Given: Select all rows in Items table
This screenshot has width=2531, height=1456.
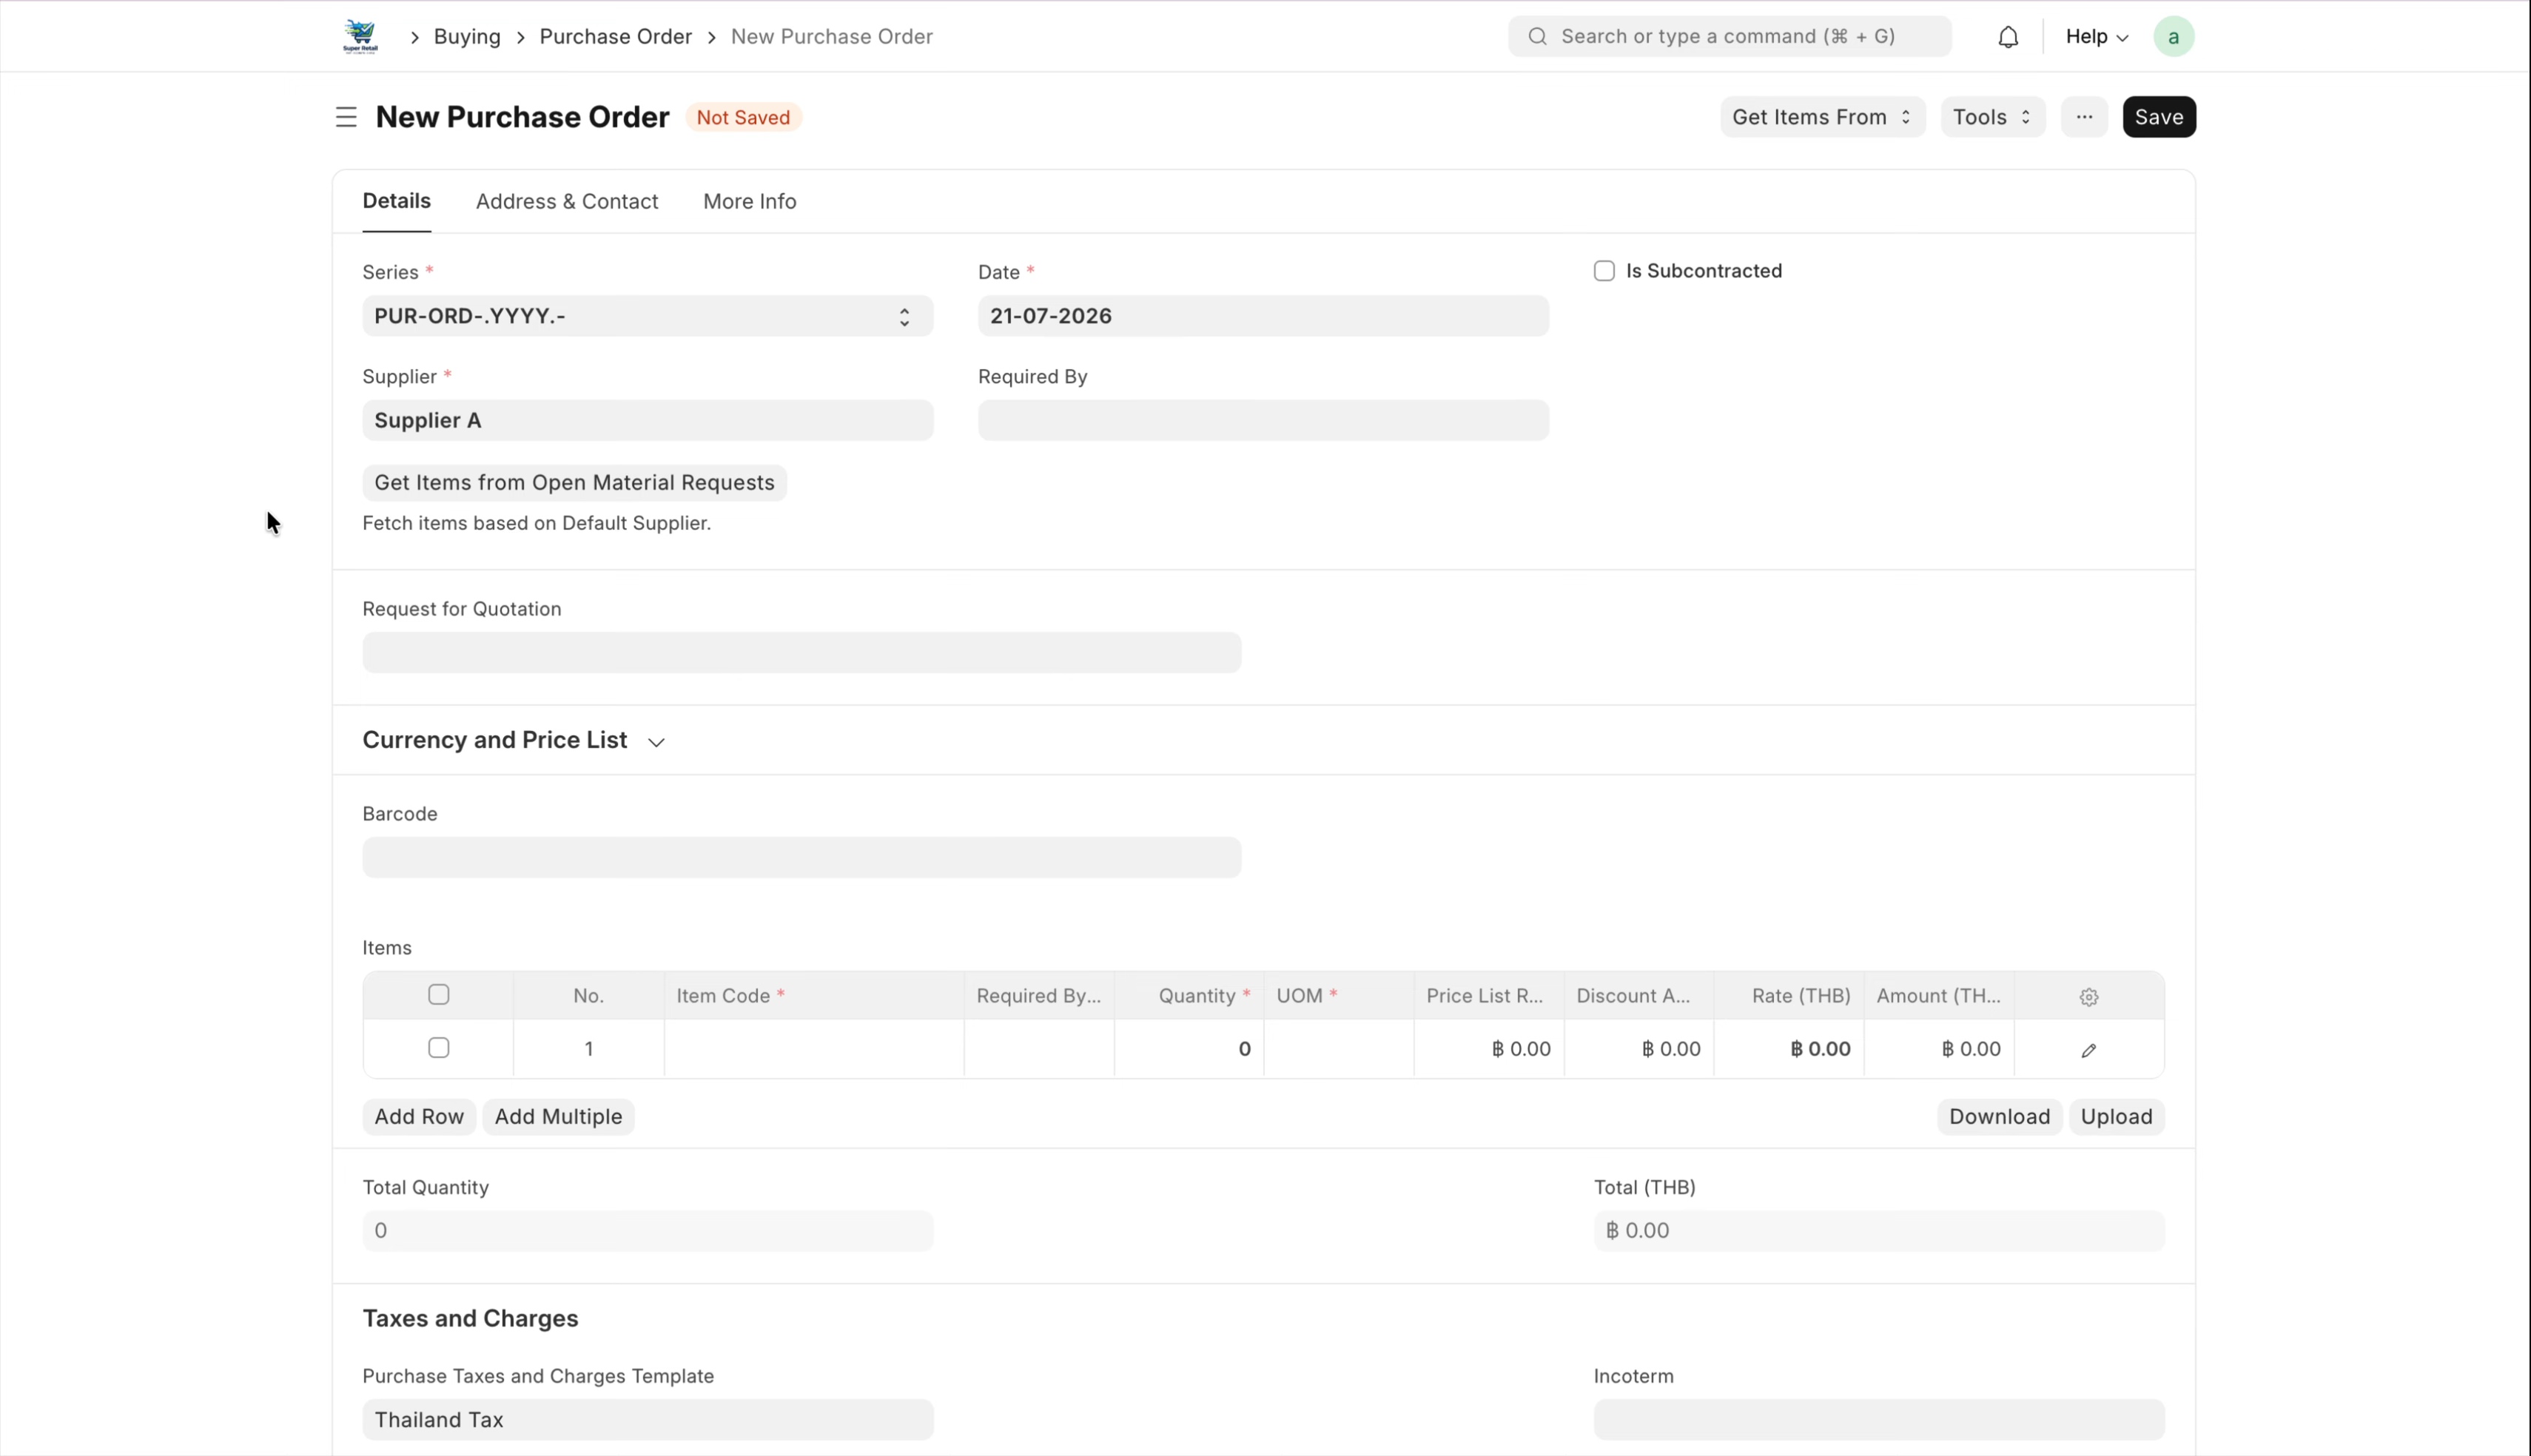Looking at the screenshot, I should 438,994.
